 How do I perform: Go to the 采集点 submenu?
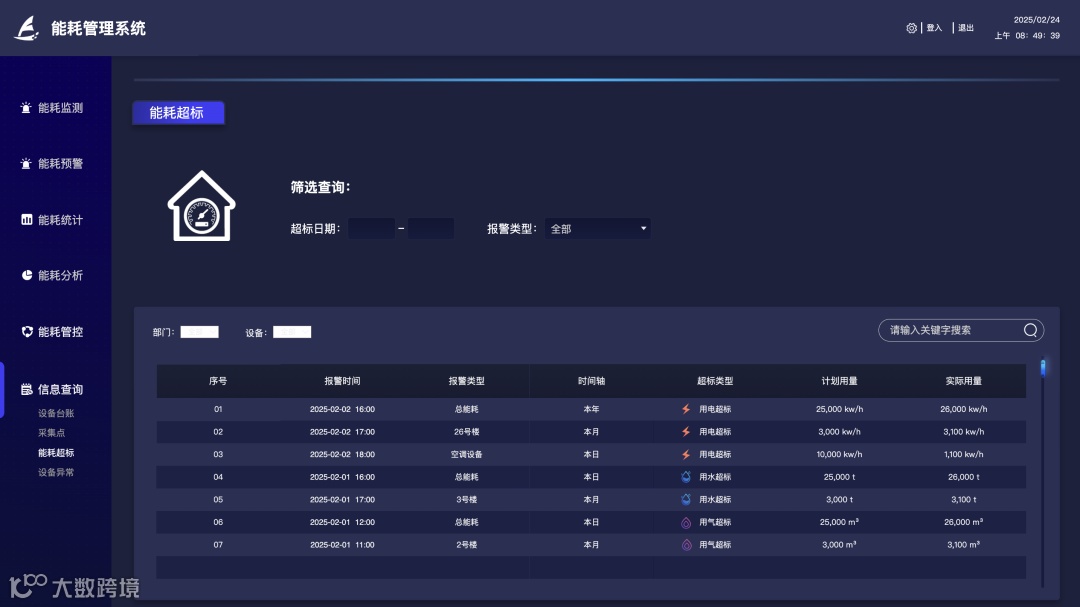pyautogui.click(x=52, y=433)
